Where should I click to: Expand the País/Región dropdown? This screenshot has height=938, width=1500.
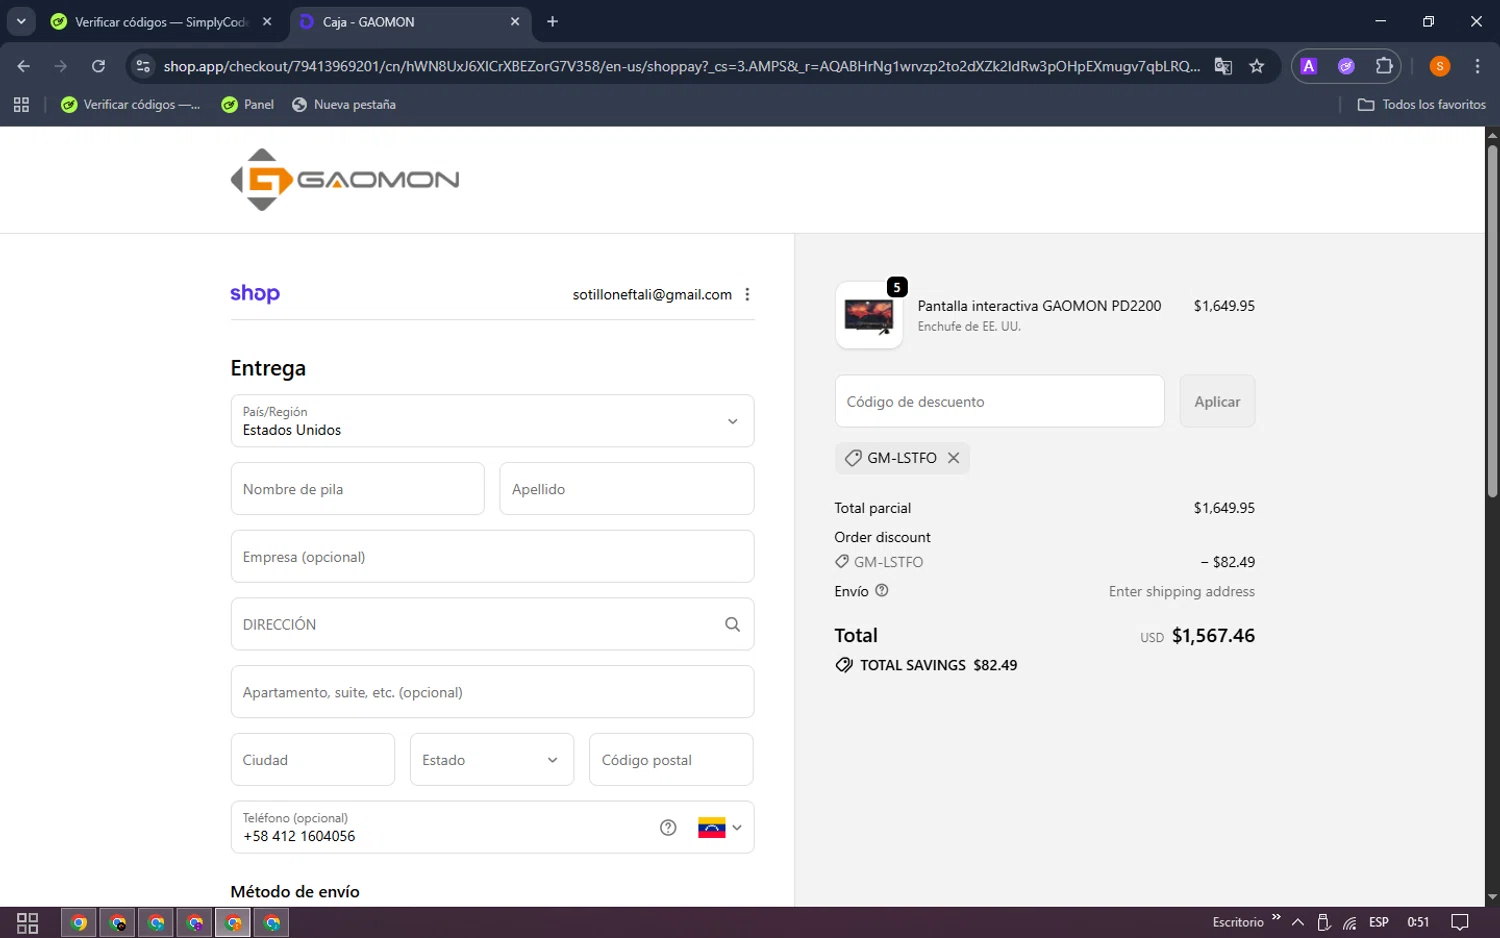492,421
